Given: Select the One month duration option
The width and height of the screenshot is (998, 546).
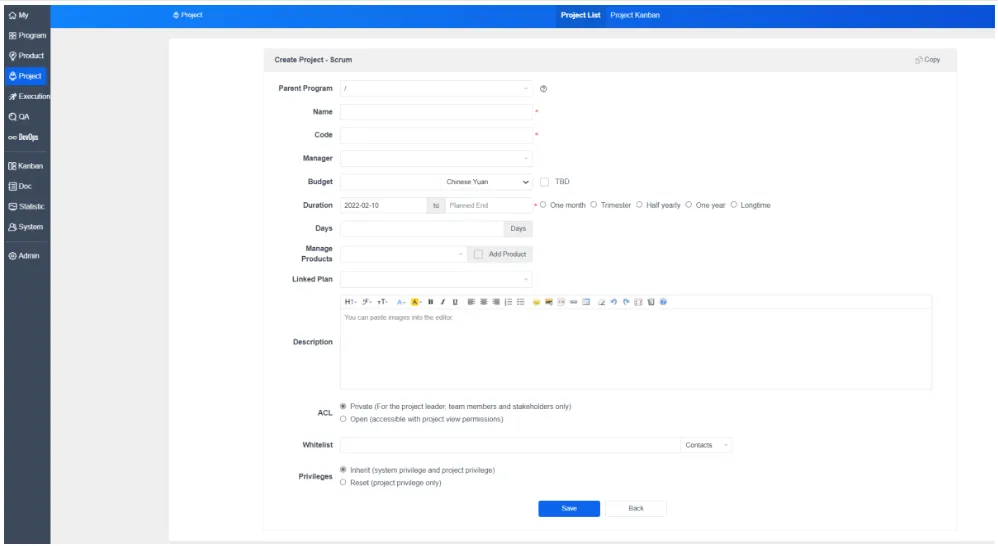Looking at the screenshot, I should point(543,205).
